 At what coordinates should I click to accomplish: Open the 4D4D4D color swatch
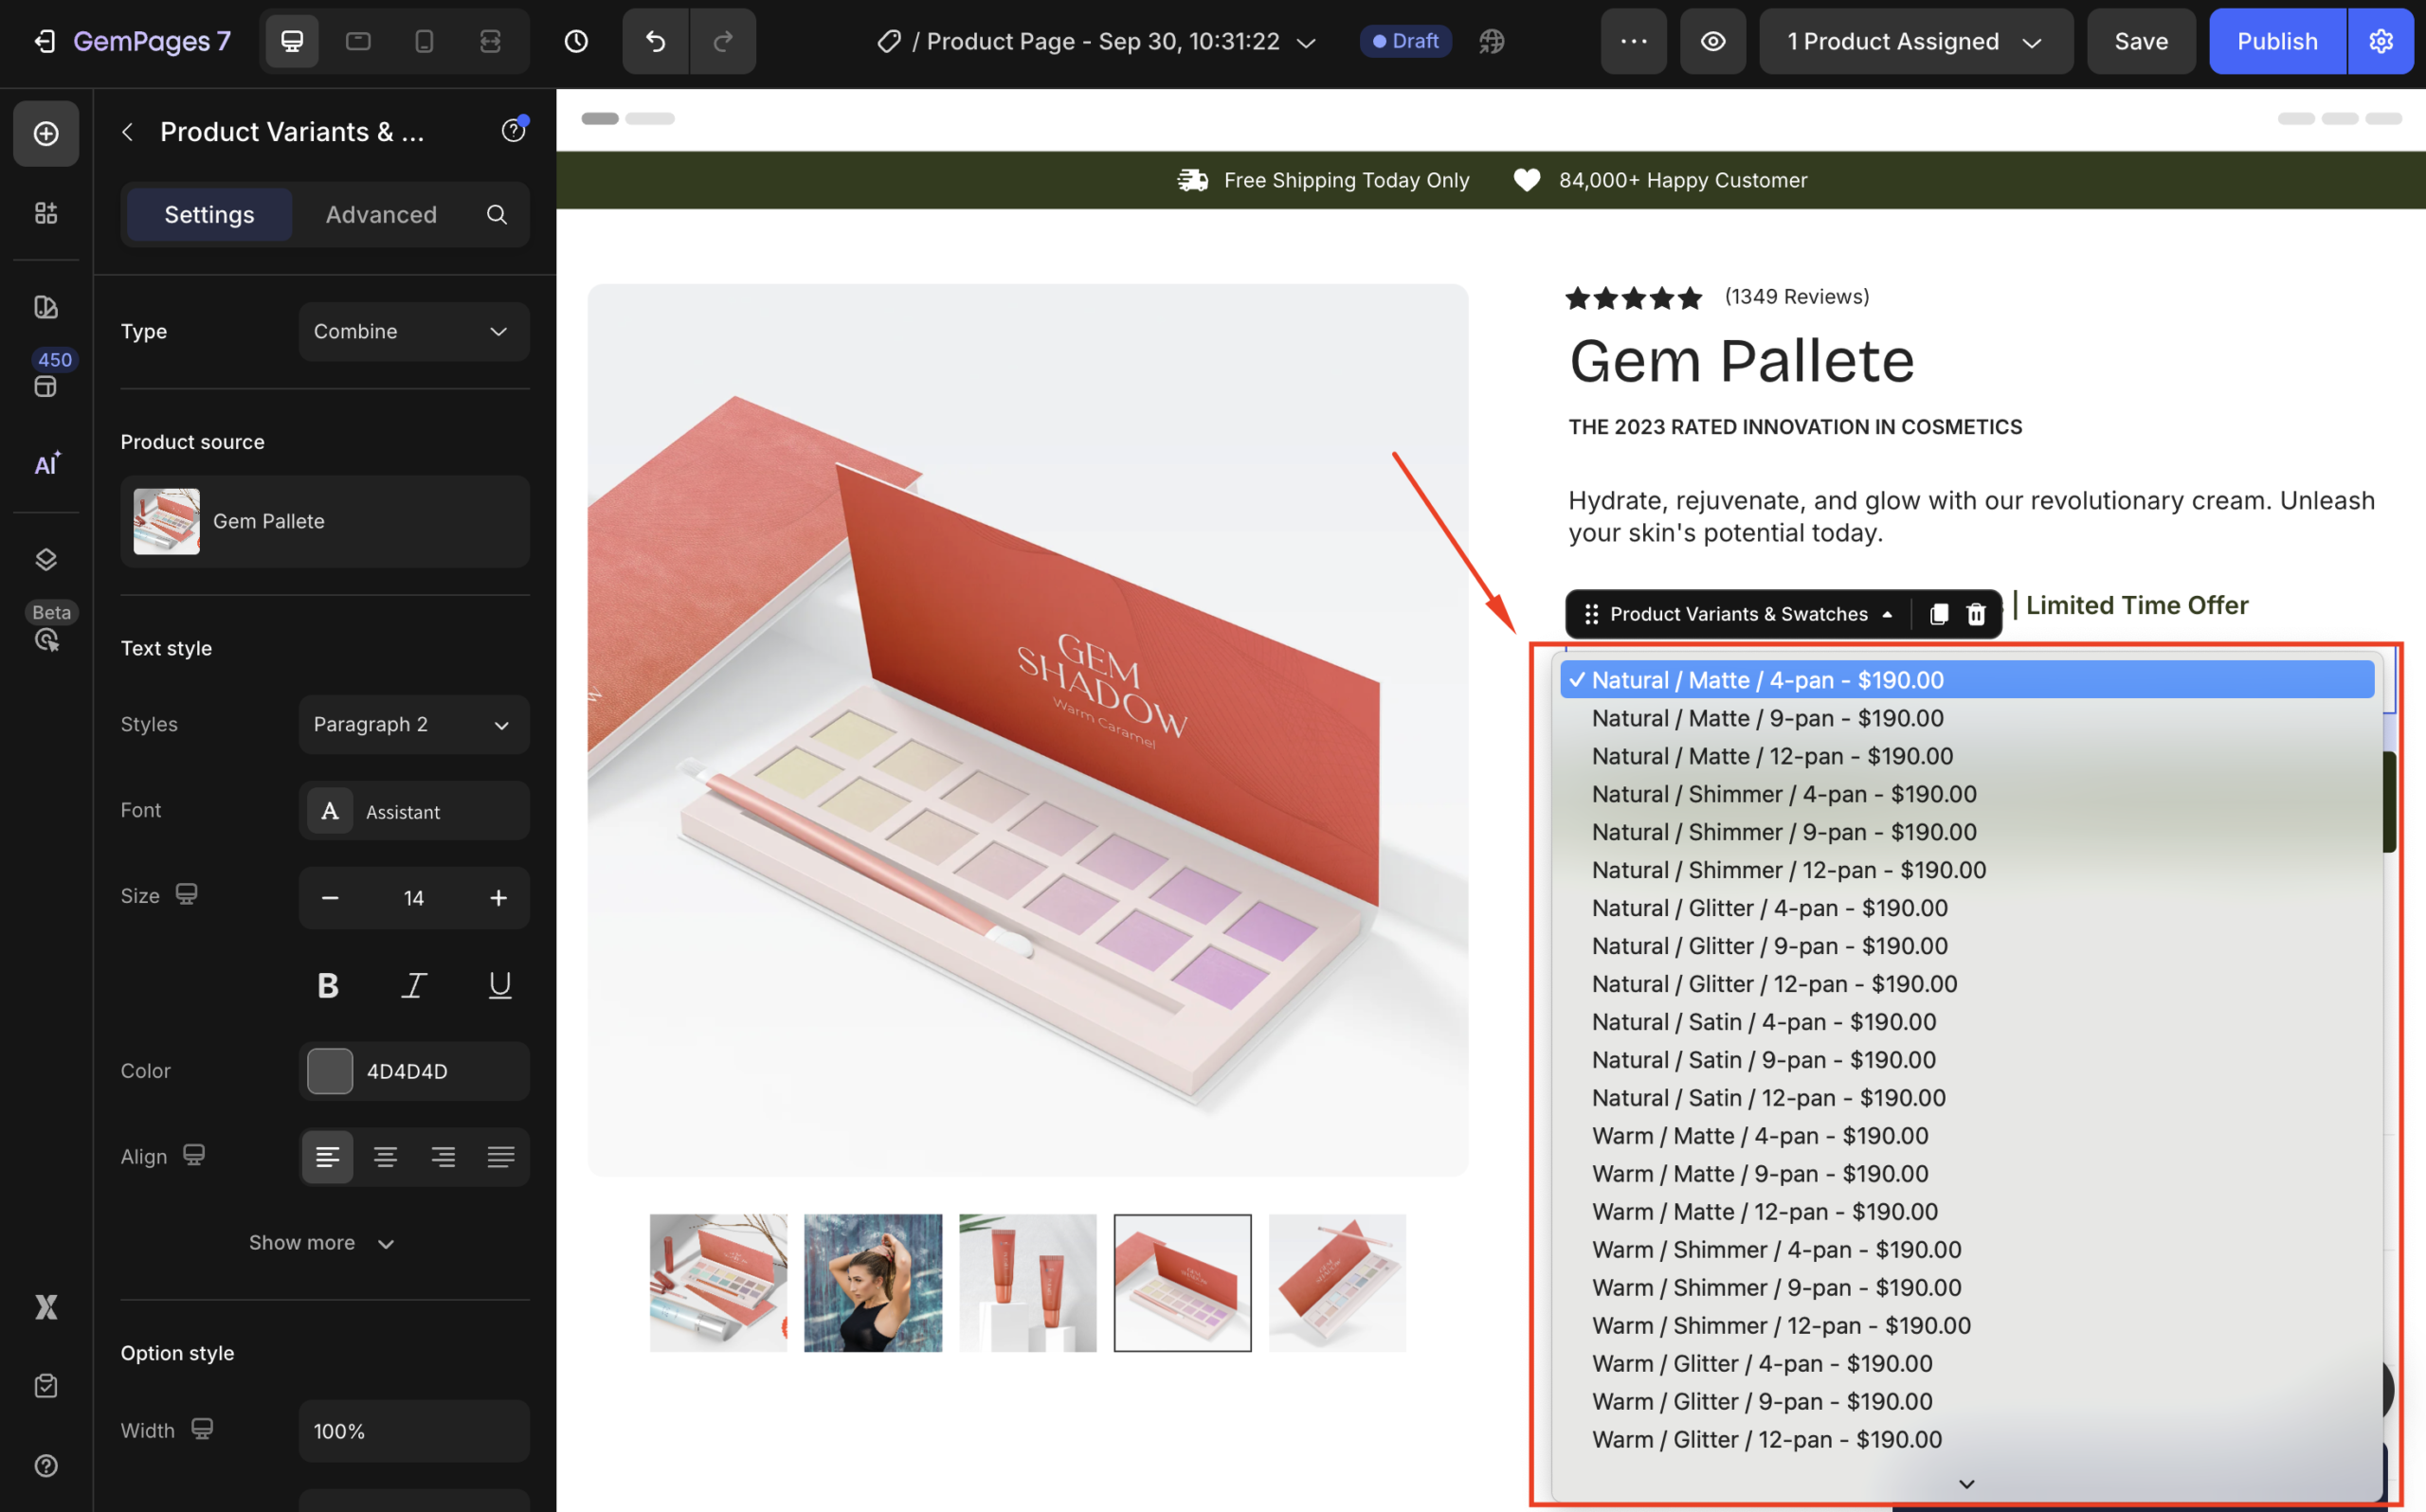click(x=330, y=1071)
